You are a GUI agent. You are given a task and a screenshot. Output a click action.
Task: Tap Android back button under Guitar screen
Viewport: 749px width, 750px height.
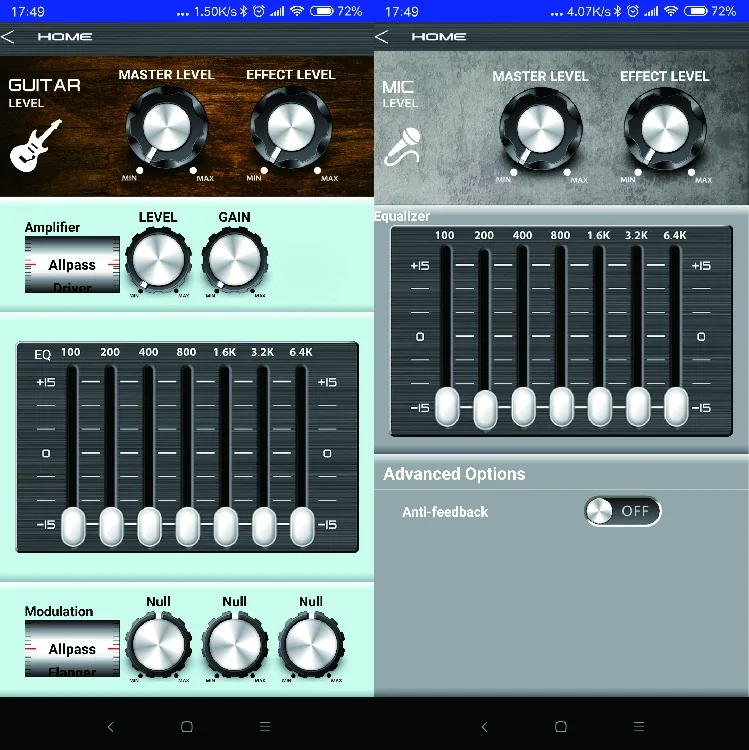110,727
